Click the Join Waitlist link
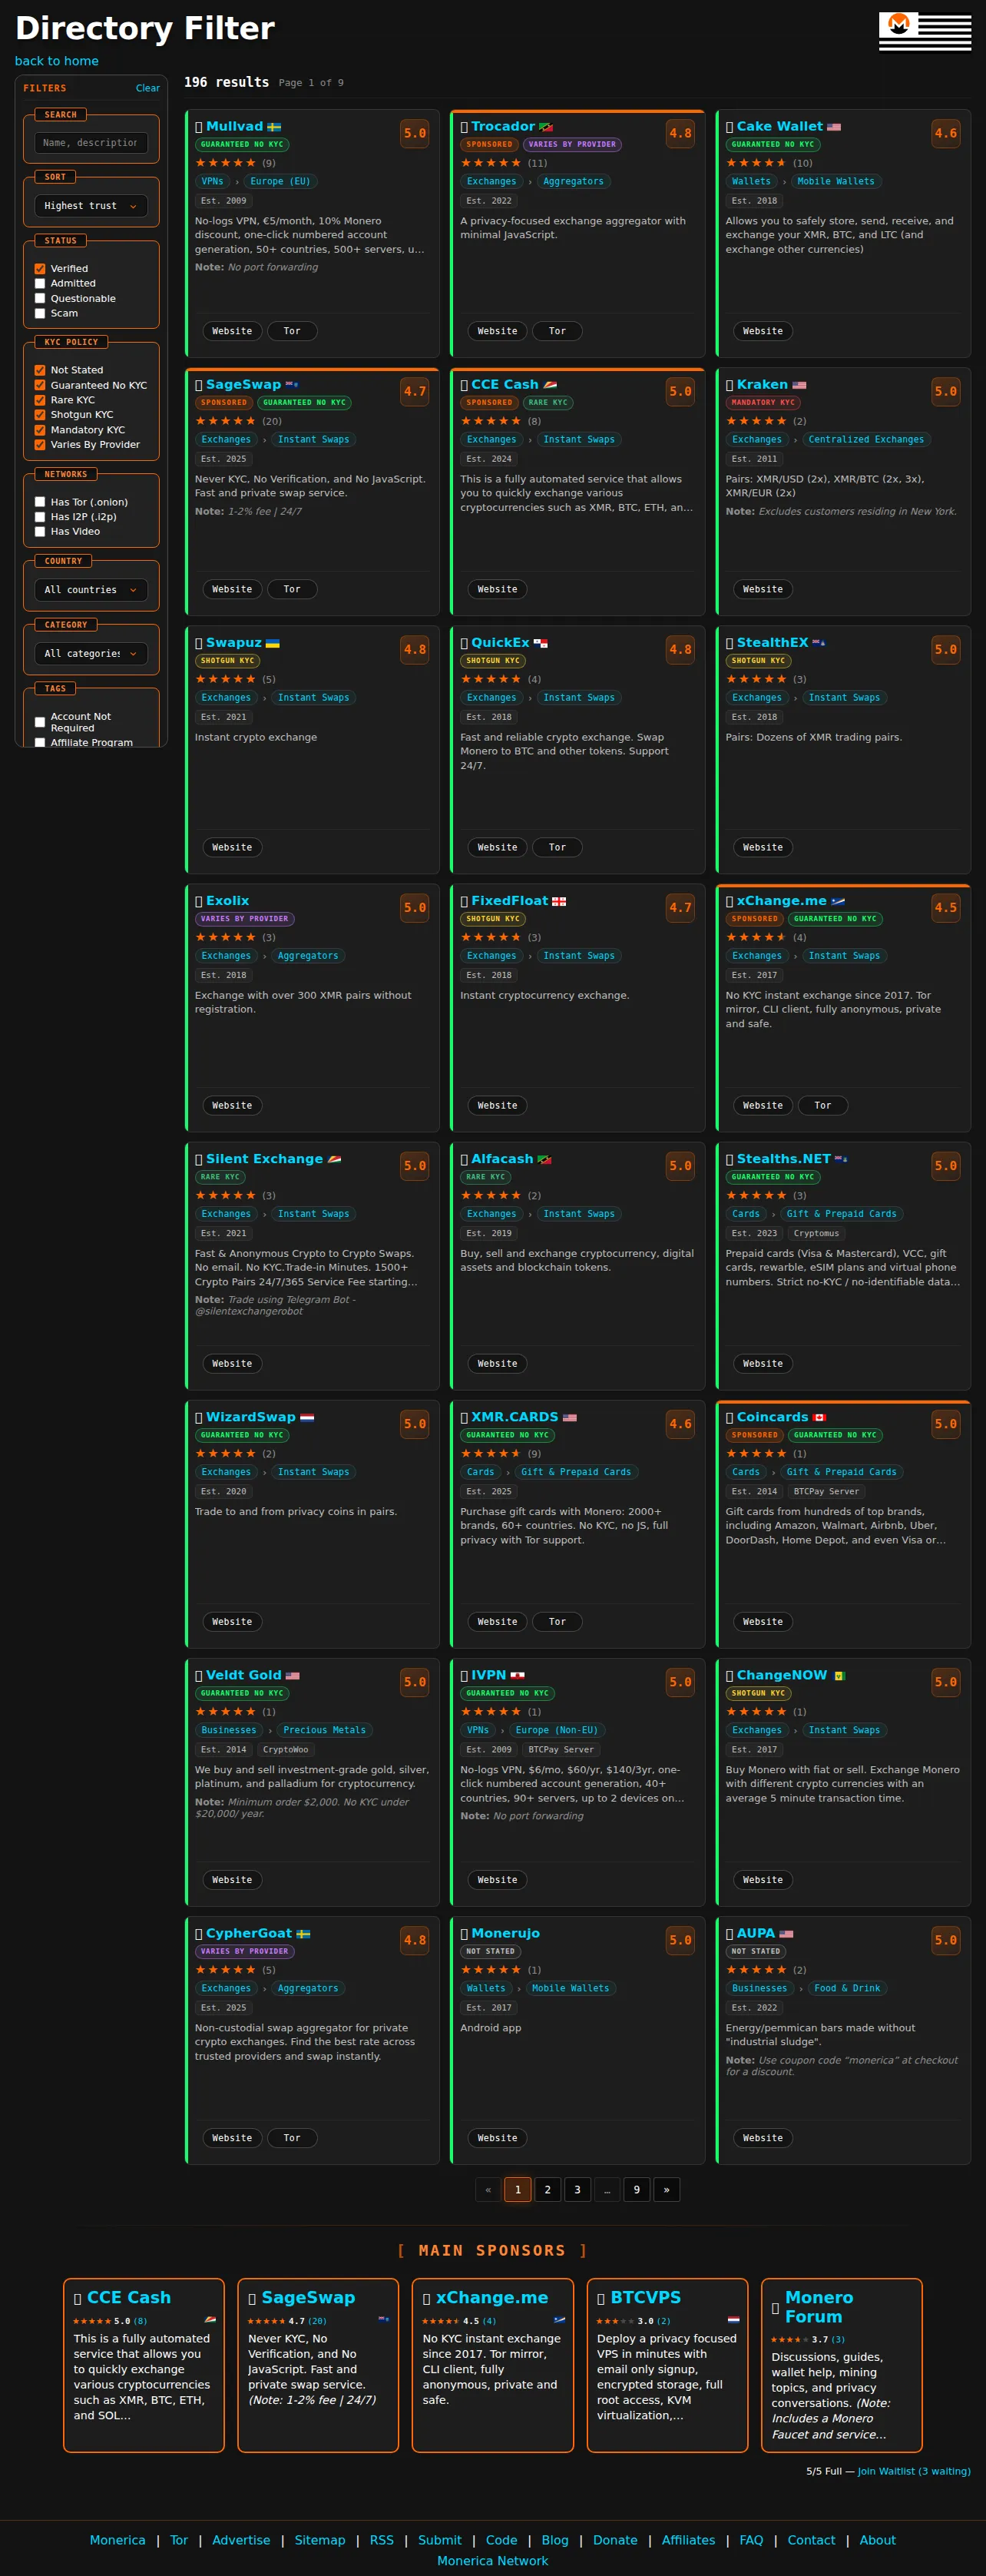 coord(913,2470)
